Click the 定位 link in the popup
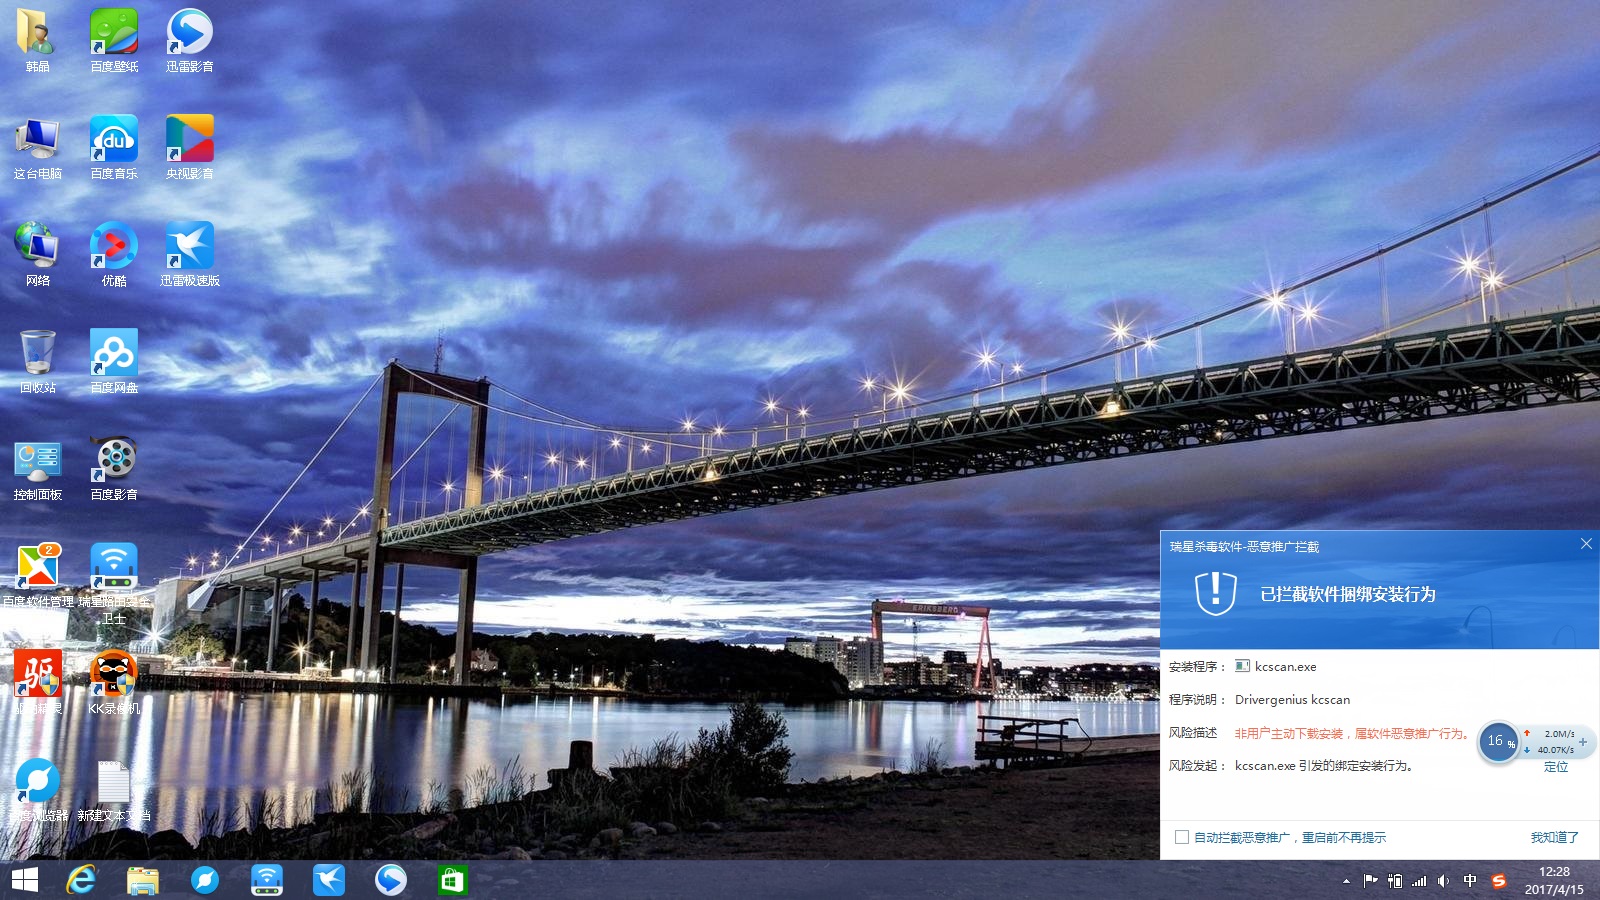This screenshot has width=1600, height=900. tap(1555, 767)
